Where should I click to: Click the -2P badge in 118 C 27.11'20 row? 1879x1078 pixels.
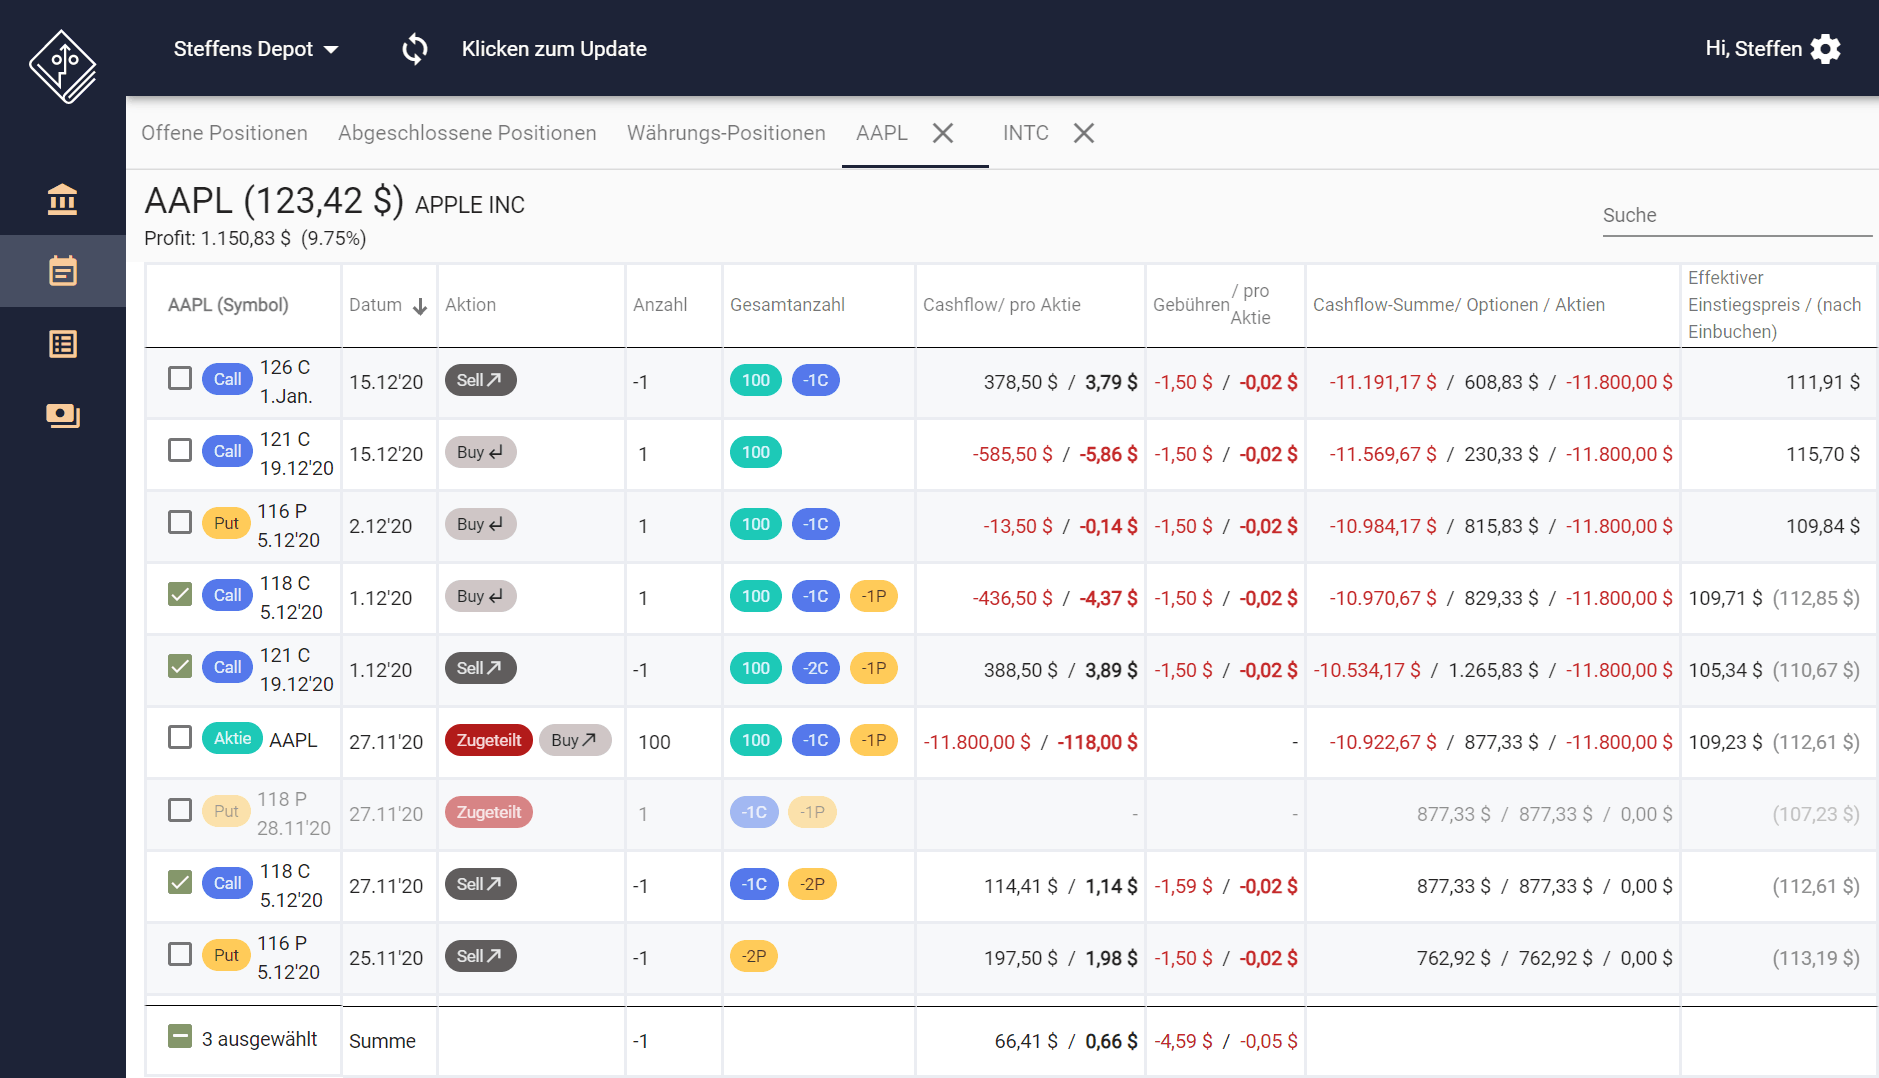click(x=813, y=884)
